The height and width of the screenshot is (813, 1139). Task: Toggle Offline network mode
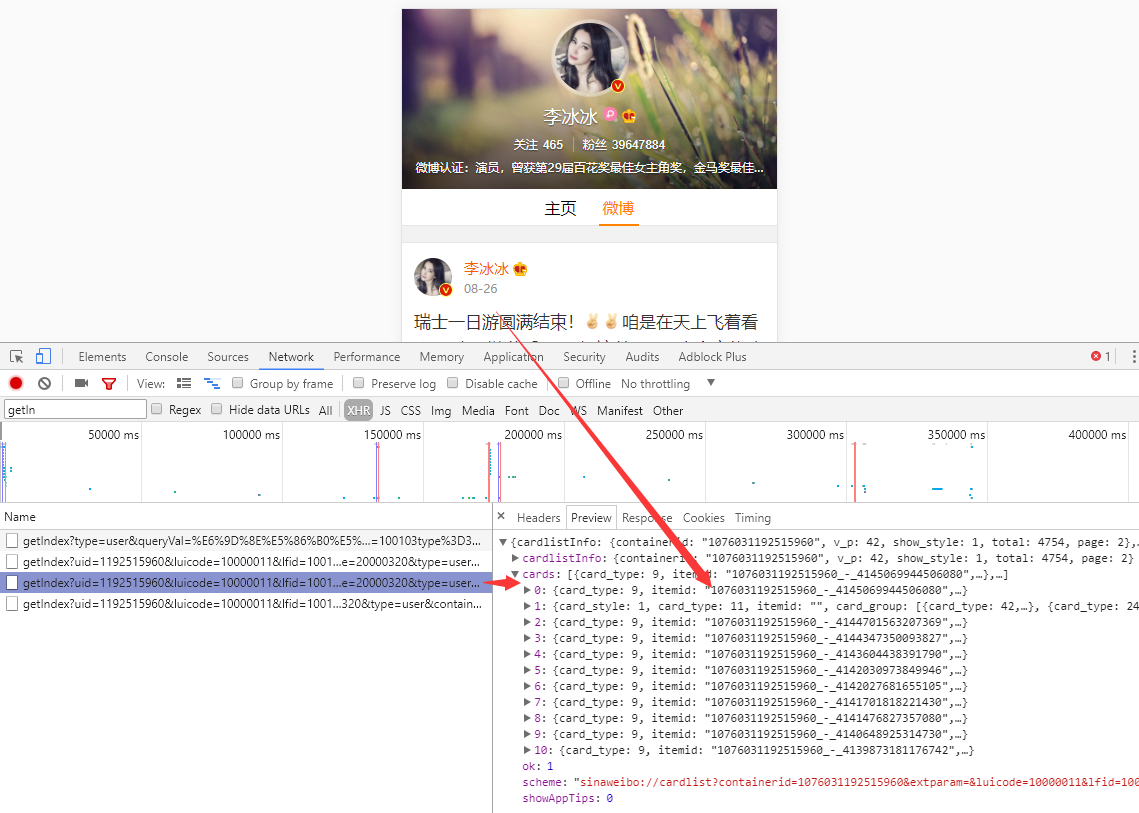tap(564, 383)
